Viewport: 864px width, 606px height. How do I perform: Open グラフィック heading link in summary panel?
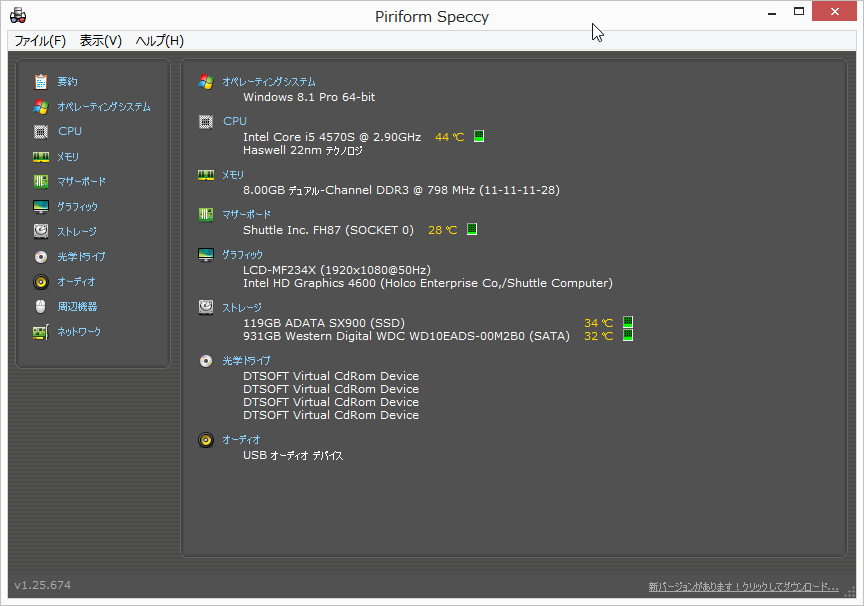242,255
